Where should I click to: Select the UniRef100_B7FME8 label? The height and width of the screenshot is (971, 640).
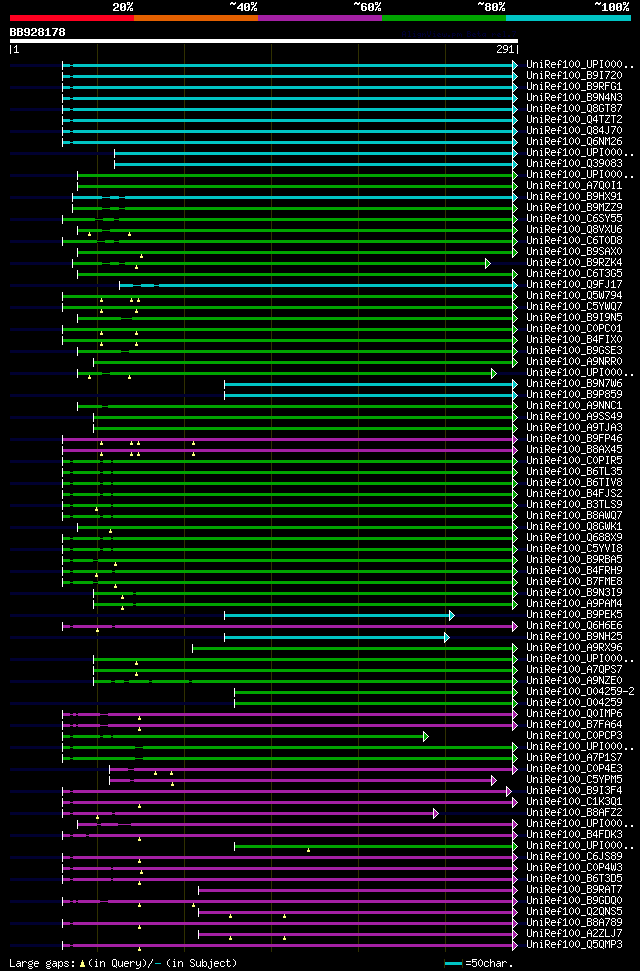tap(574, 582)
